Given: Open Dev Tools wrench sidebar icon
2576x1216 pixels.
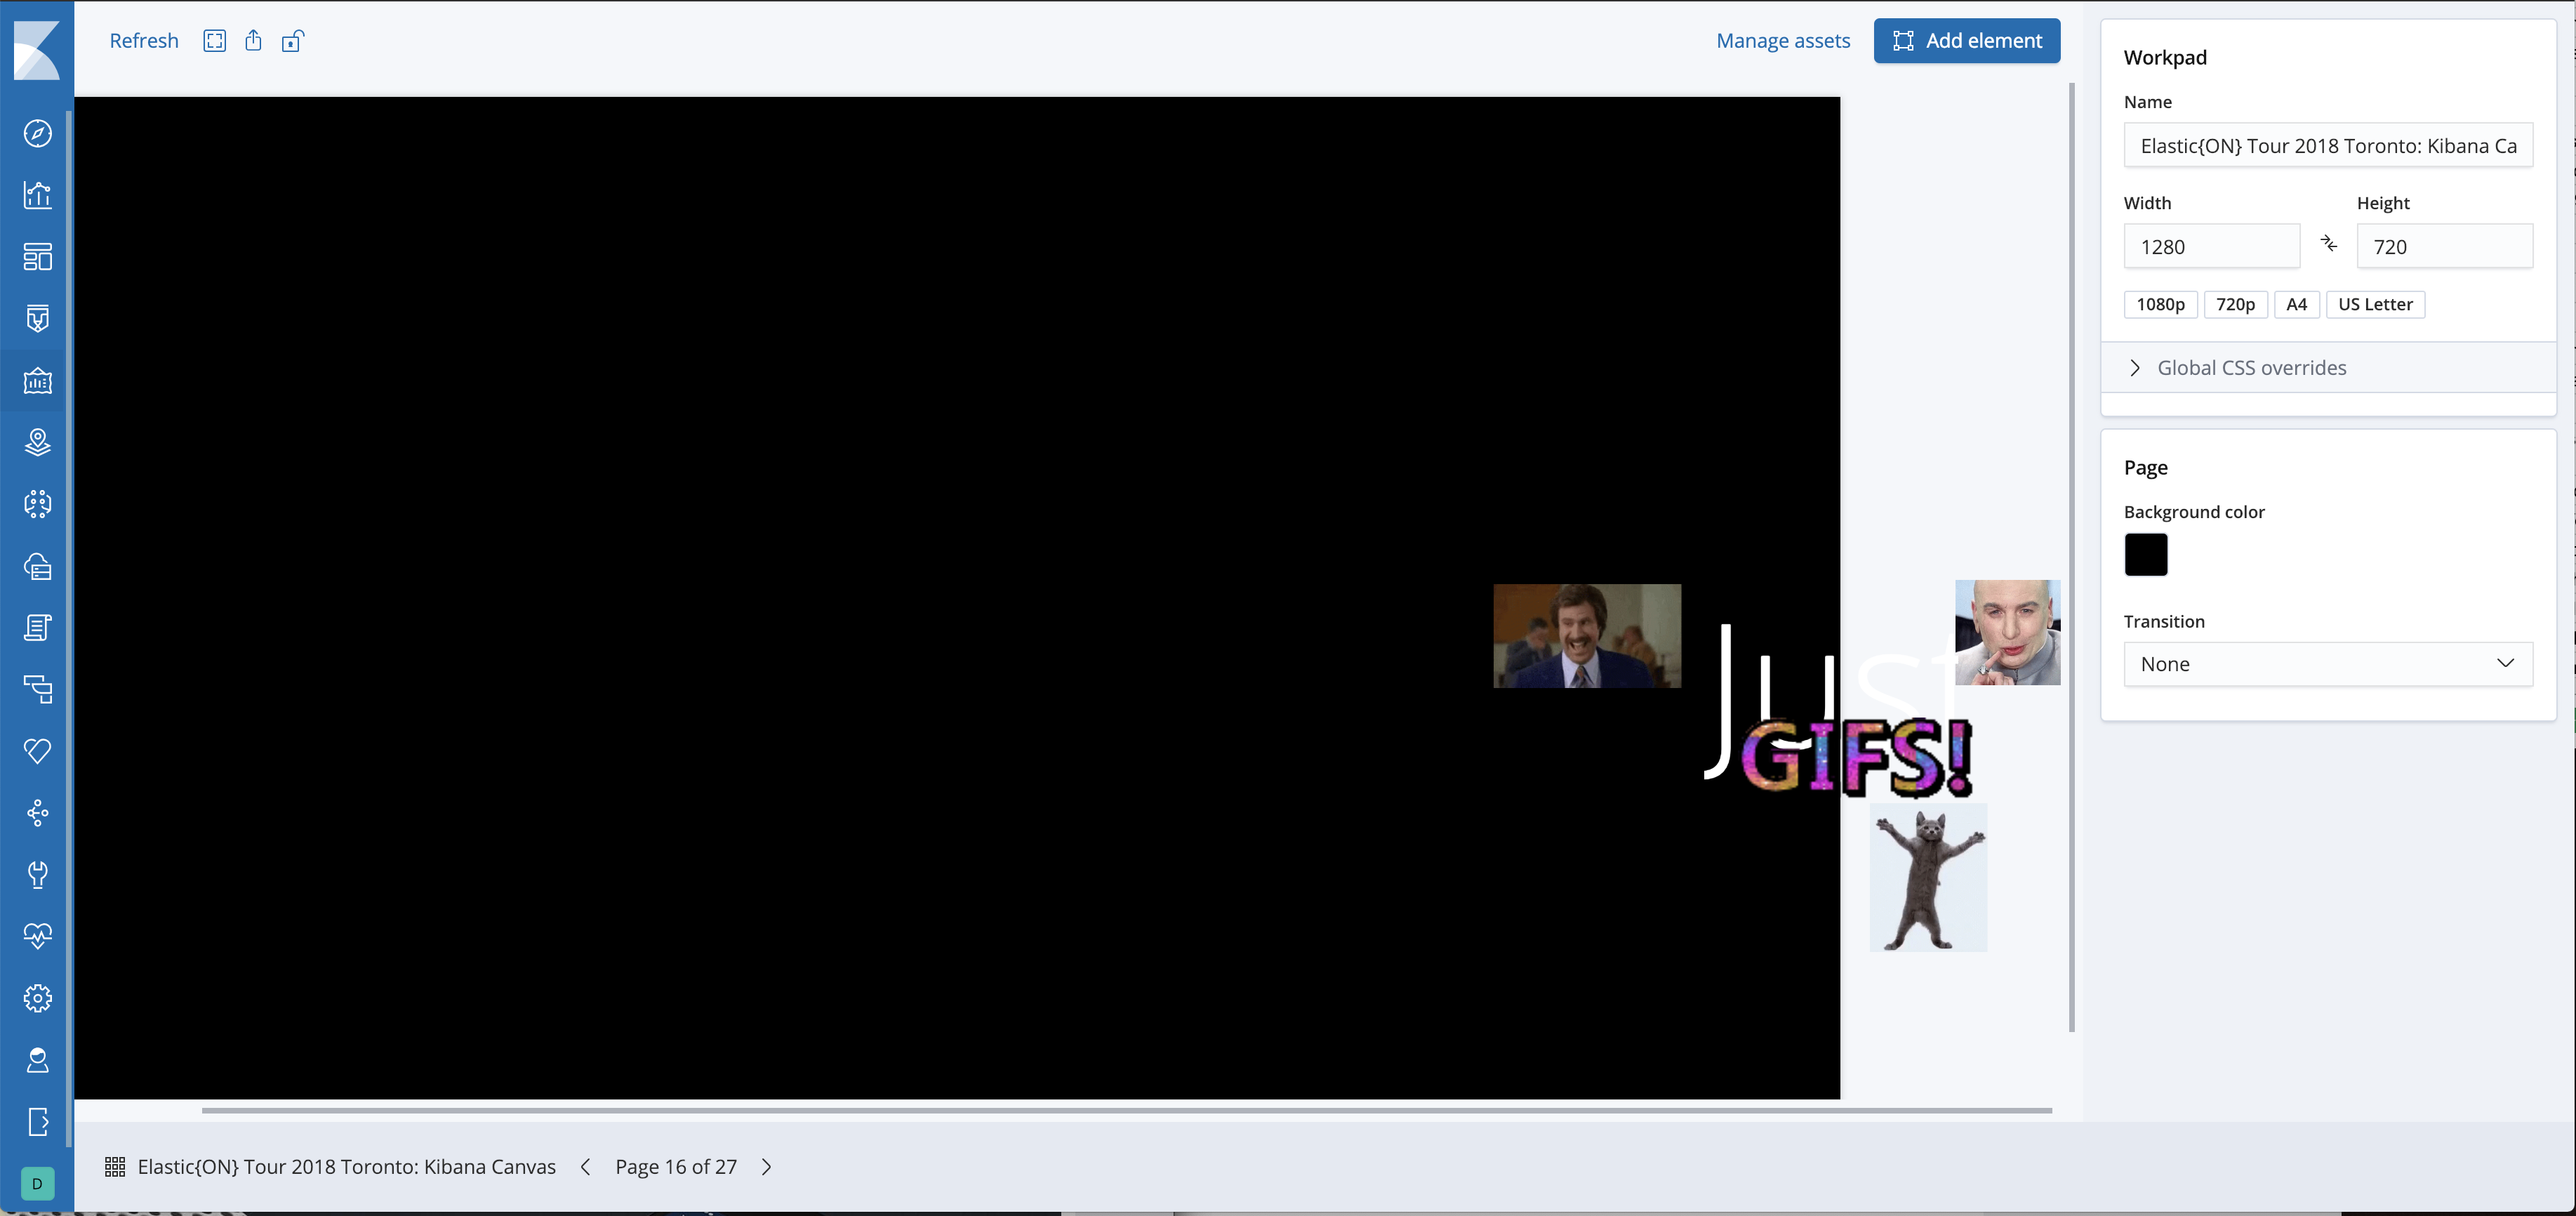Looking at the screenshot, I should click(x=37, y=874).
